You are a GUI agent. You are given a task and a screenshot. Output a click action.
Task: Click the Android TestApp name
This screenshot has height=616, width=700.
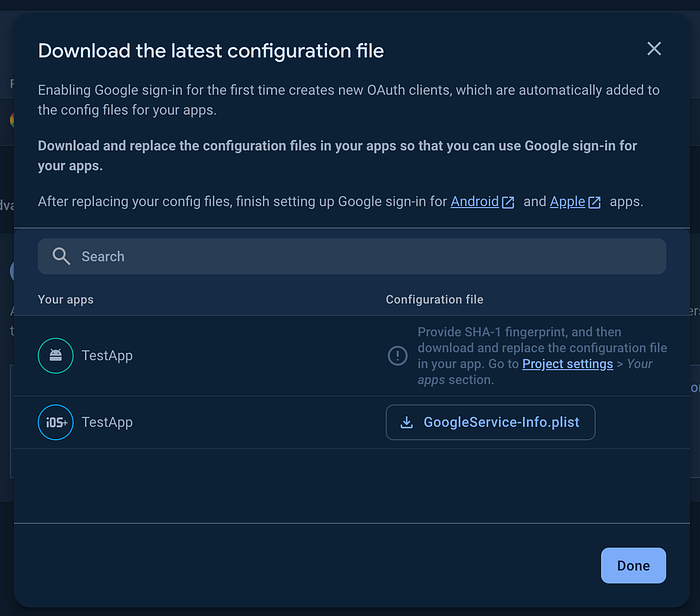(107, 355)
